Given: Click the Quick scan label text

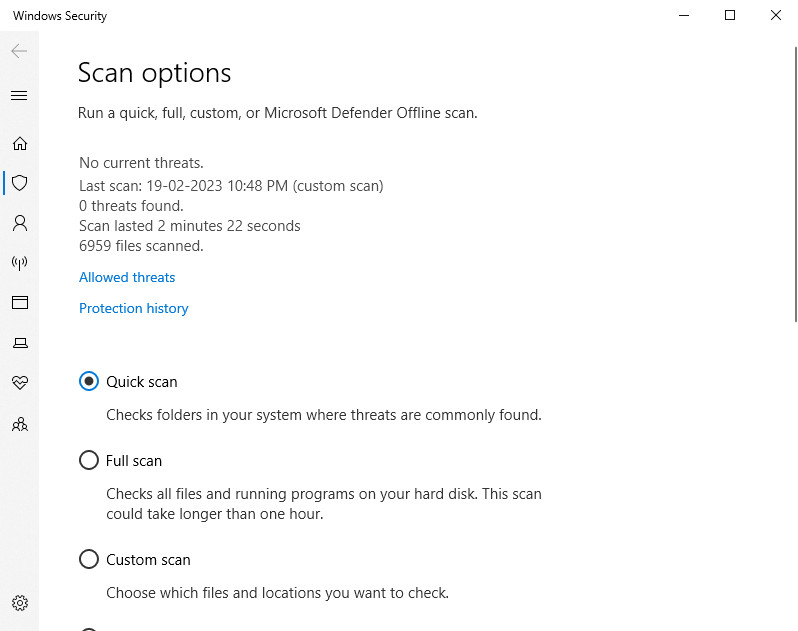Looking at the screenshot, I should (142, 382).
